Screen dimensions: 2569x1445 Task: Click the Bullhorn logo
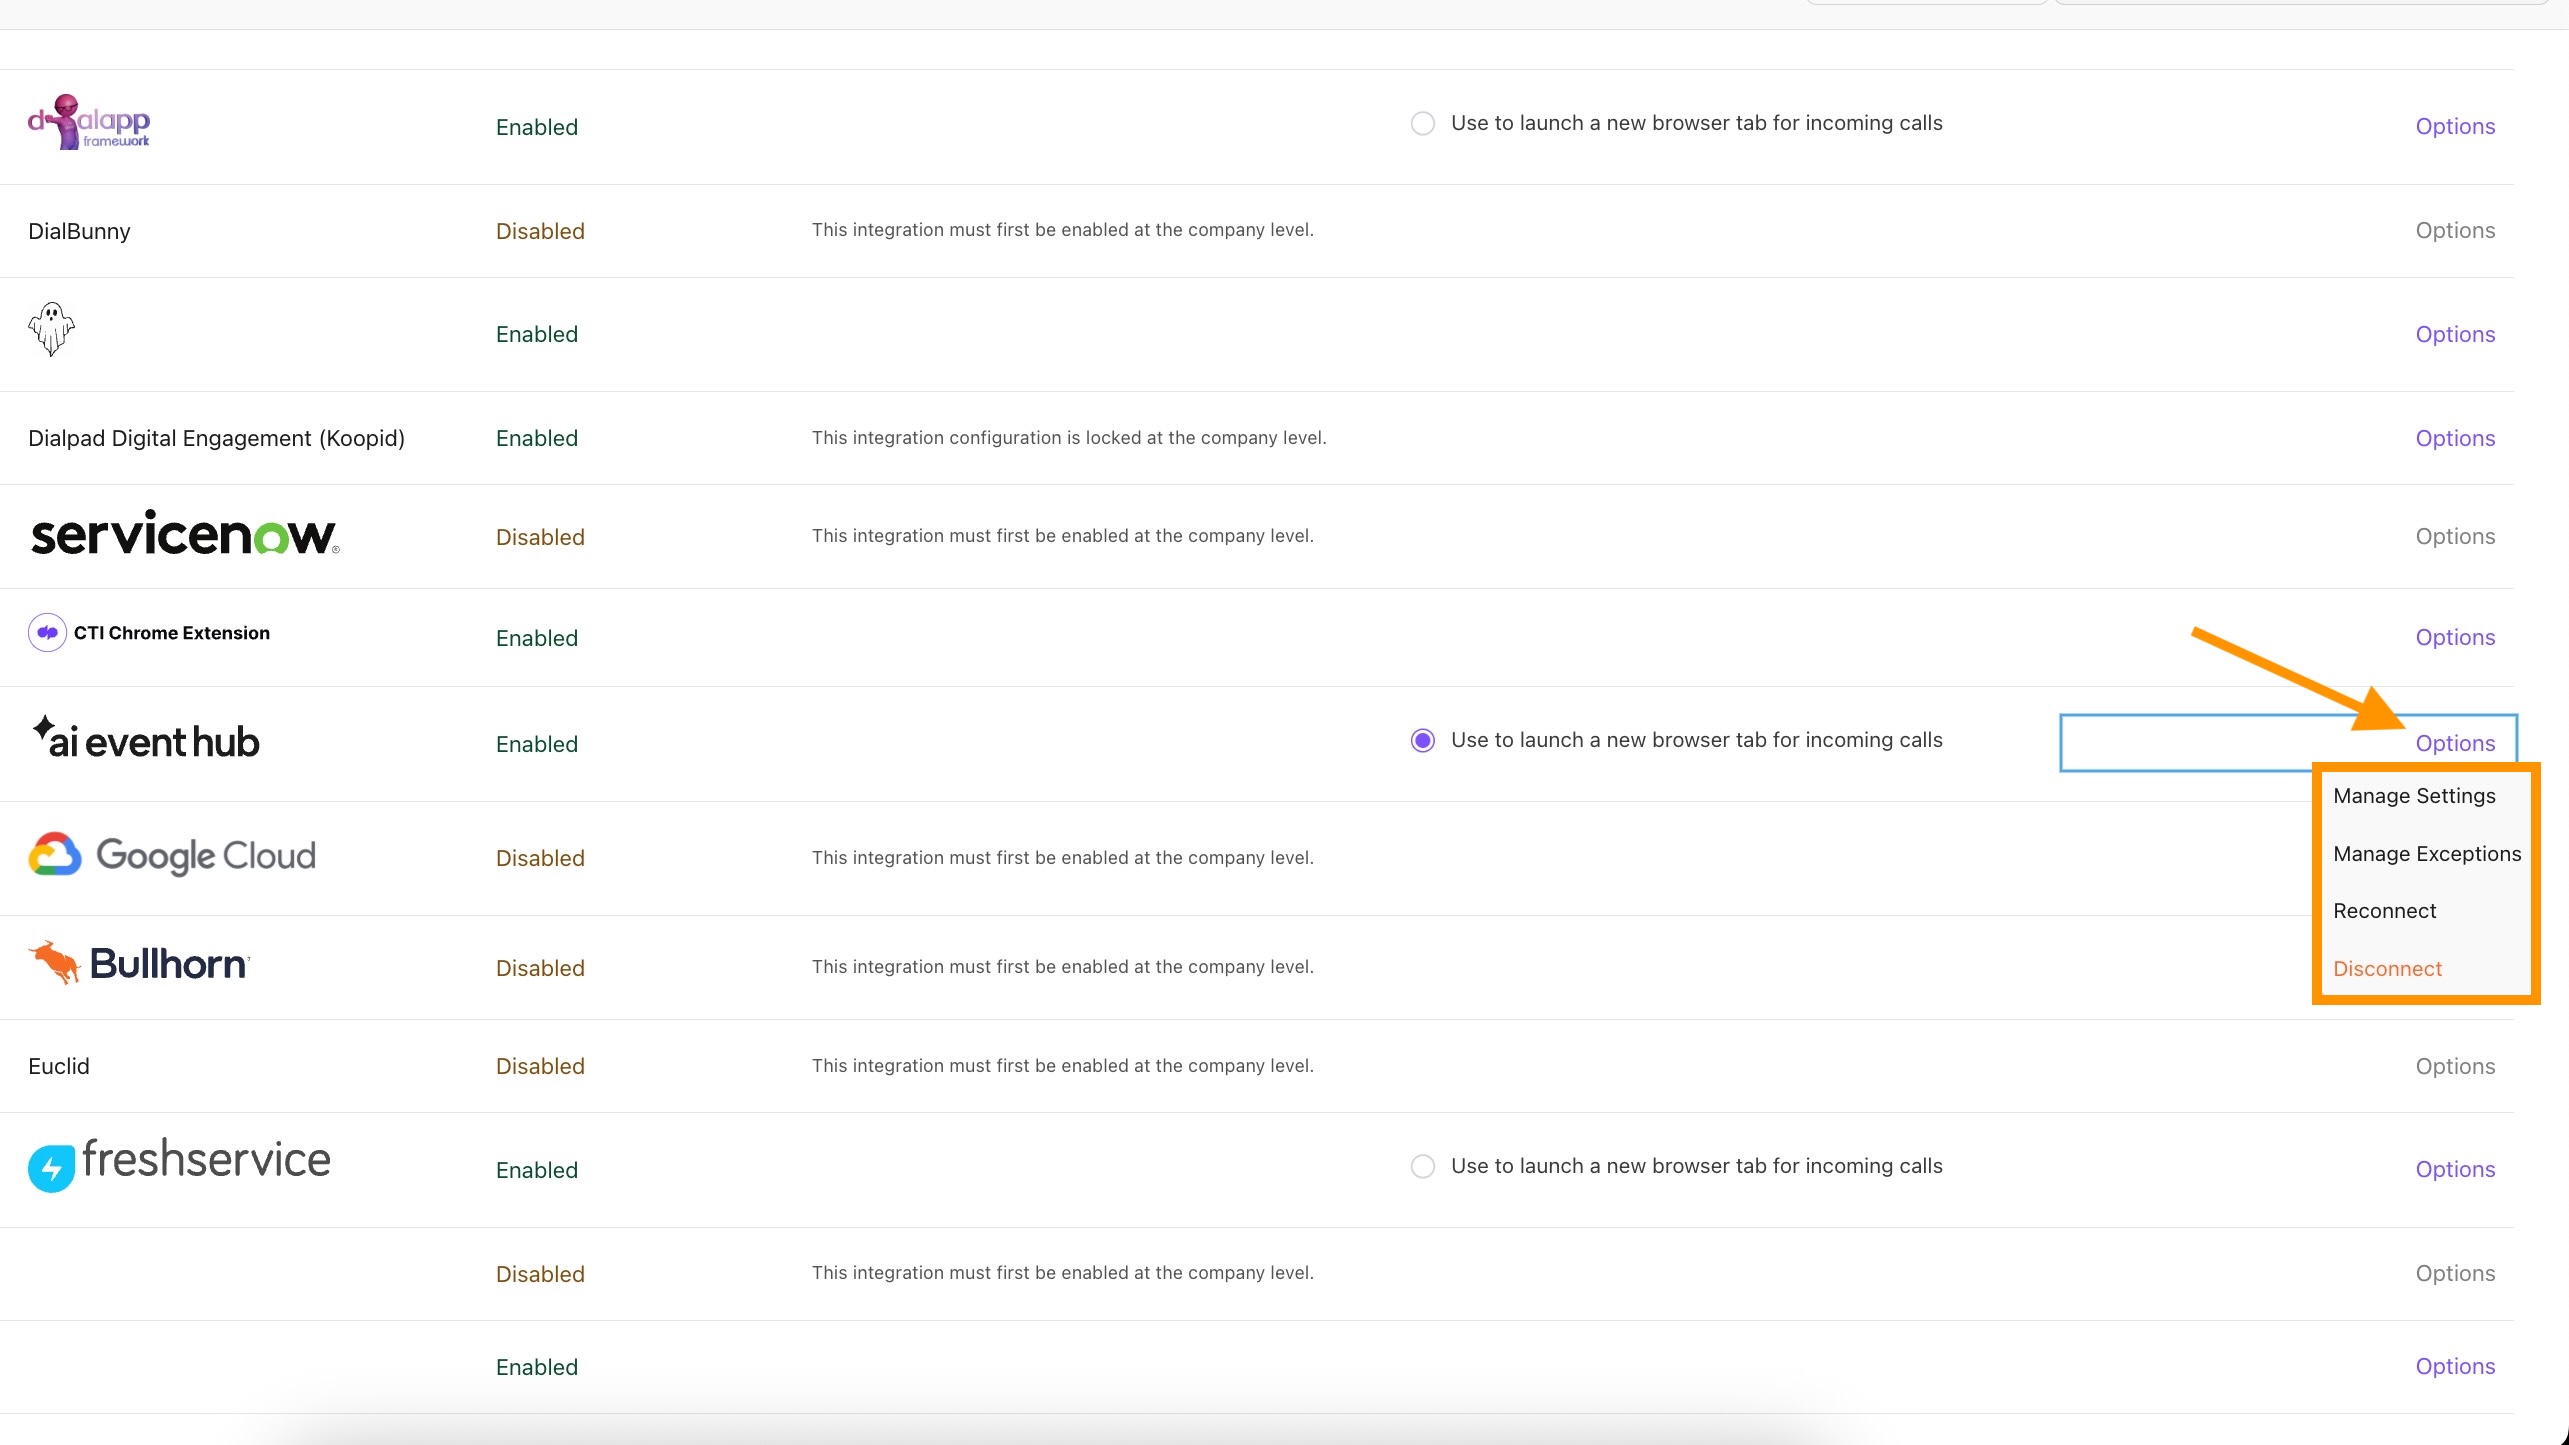point(139,963)
